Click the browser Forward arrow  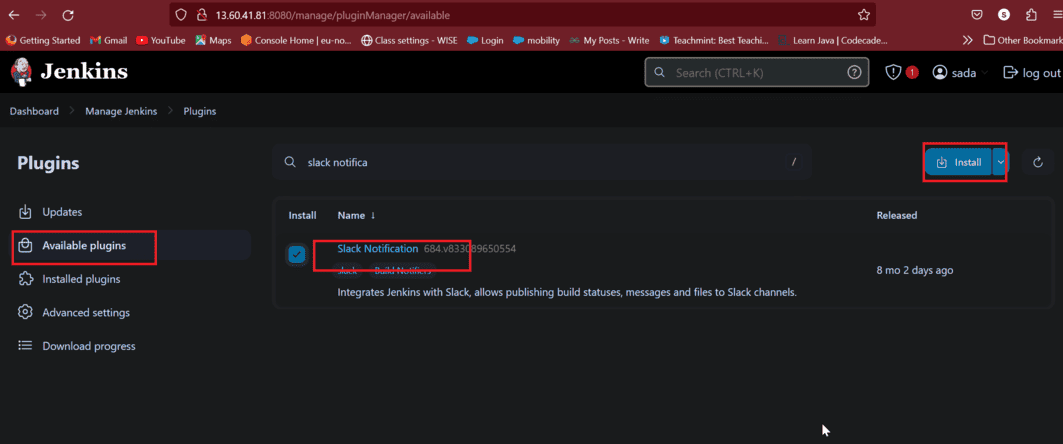(x=41, y=15)
